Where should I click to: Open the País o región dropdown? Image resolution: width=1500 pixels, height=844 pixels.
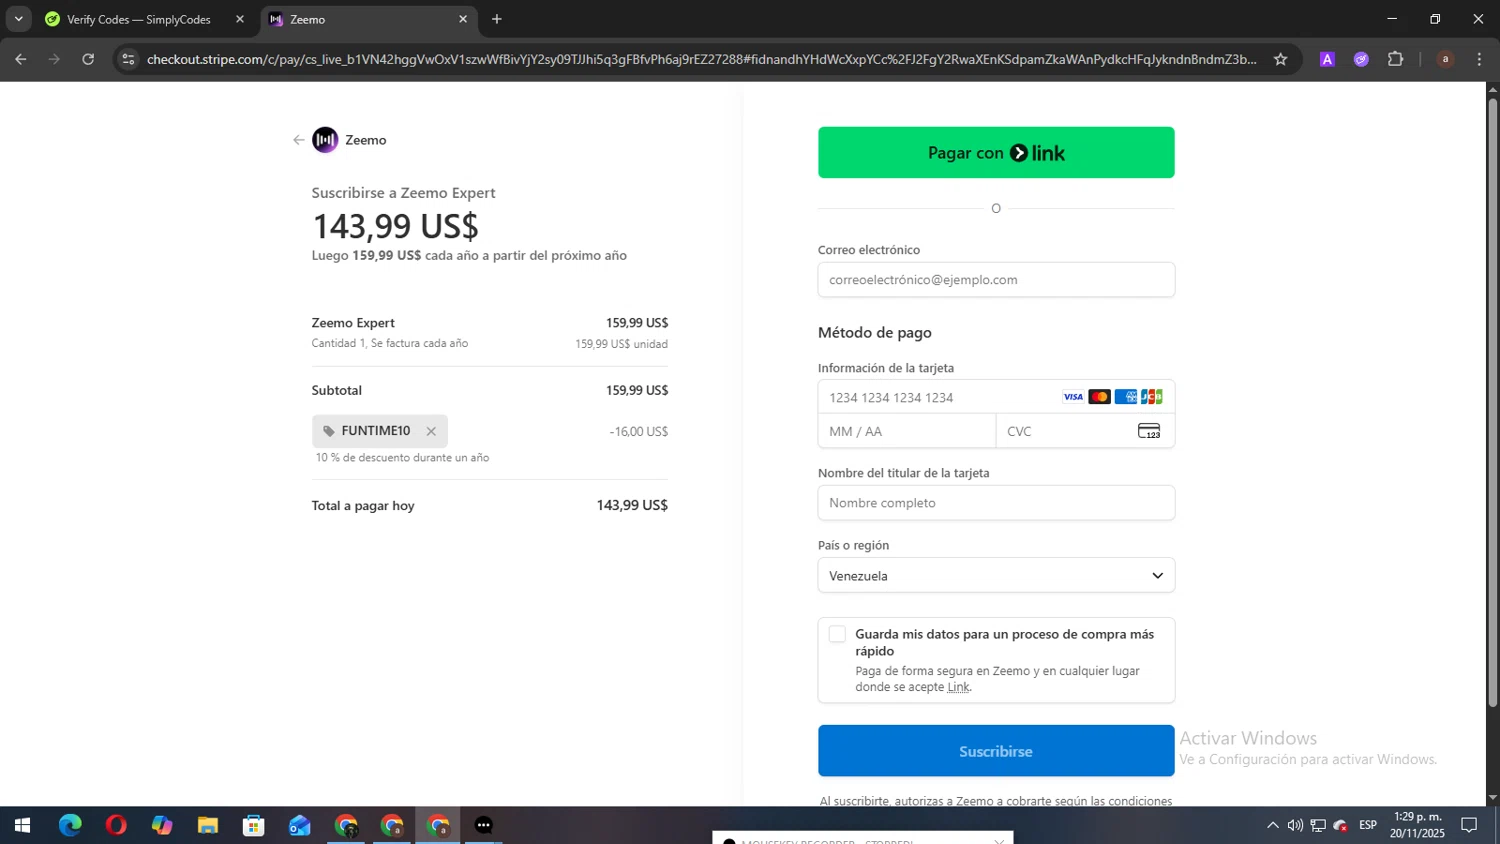tap(996, 576)
